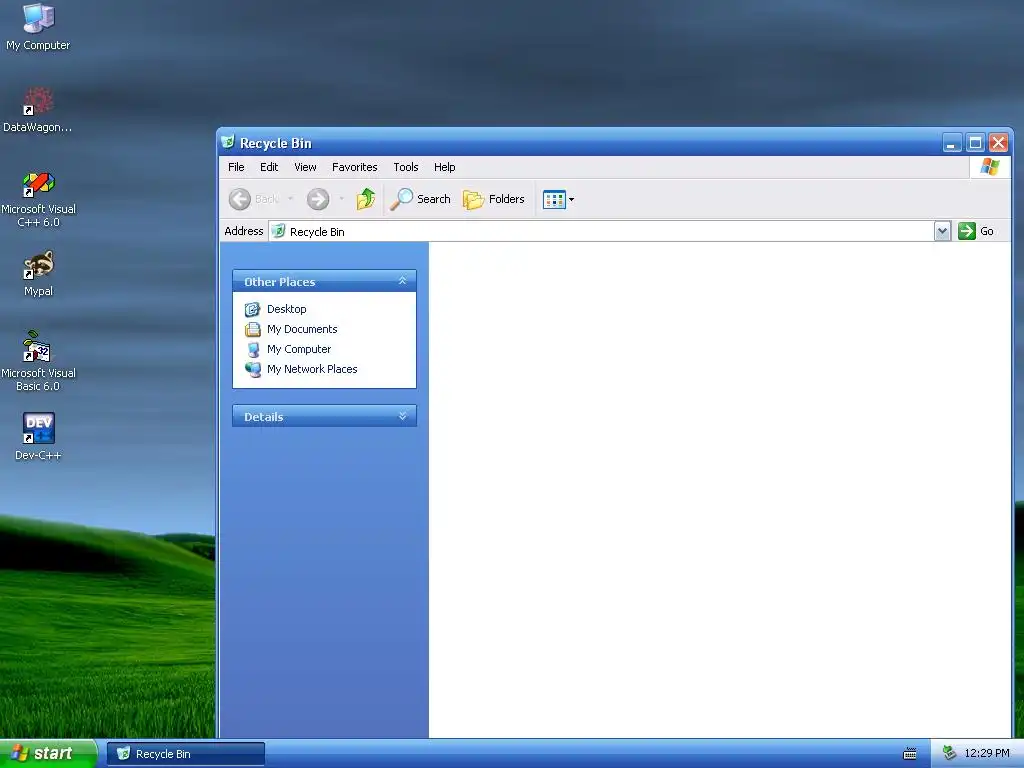Go up one folder level
This screenshot has height=768, width=1024.
click(x=366, y=199)
